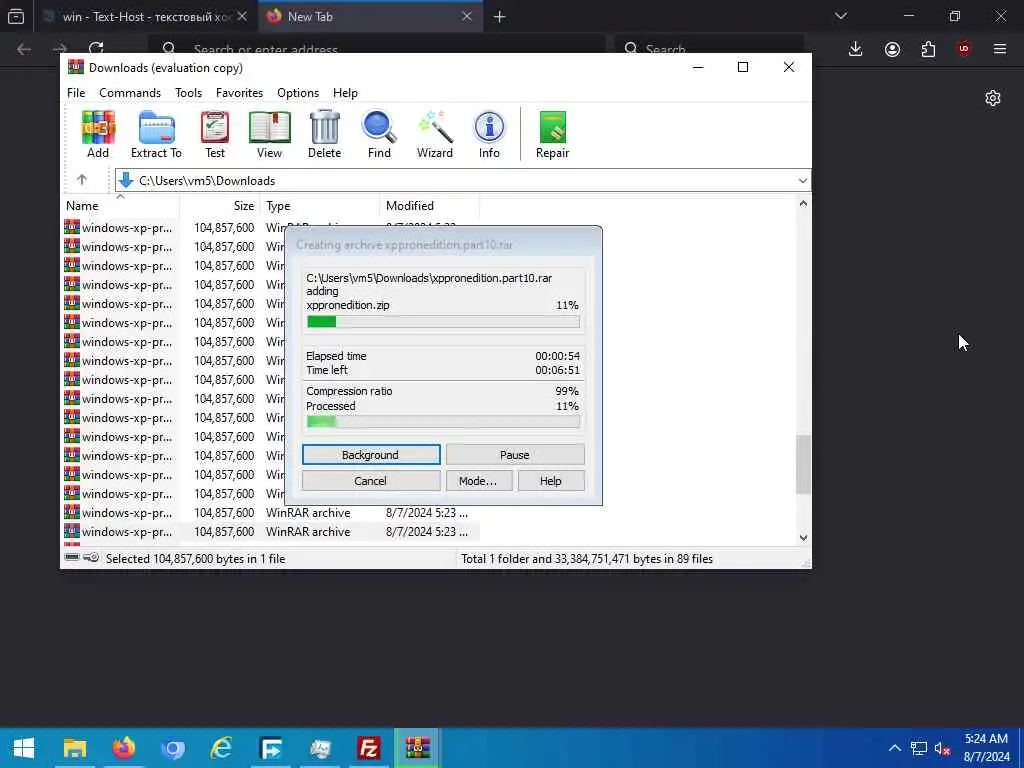Click the Compression ratio 99% value
This screenshot has width=1024, height=768.
[x=566, y=391]
